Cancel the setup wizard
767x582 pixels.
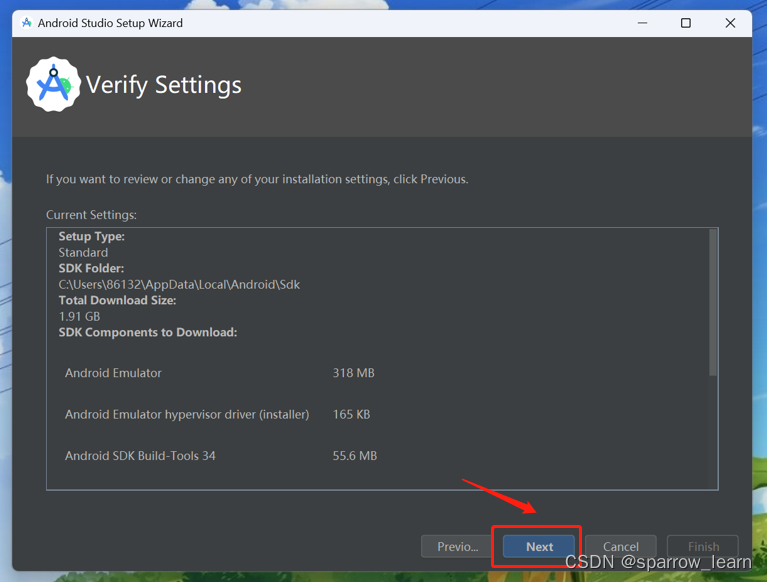pos(620,546)
